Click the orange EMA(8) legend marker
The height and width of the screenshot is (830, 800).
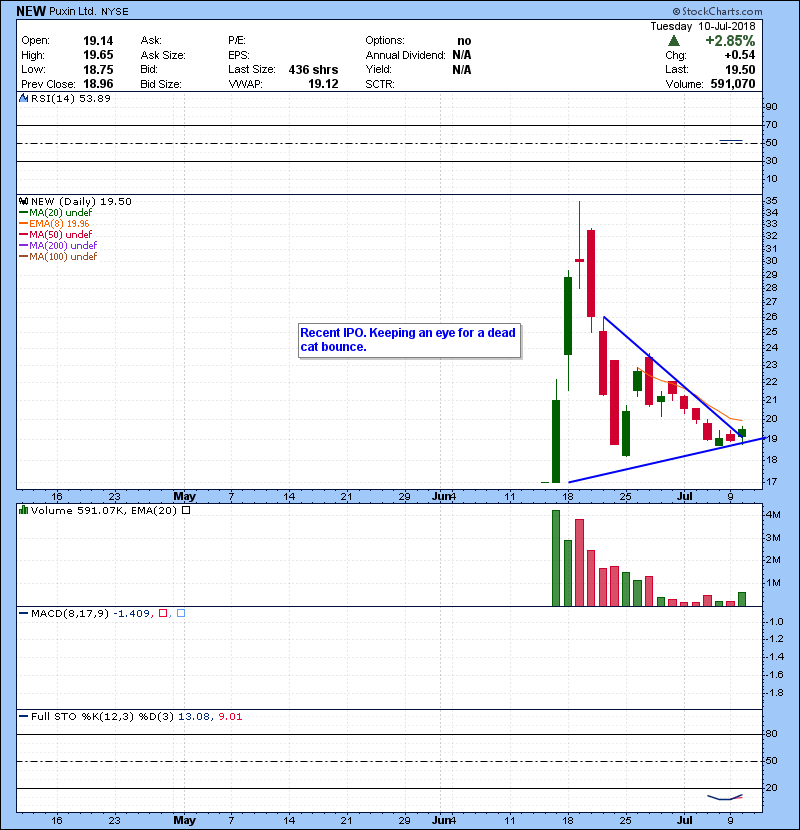24,223
